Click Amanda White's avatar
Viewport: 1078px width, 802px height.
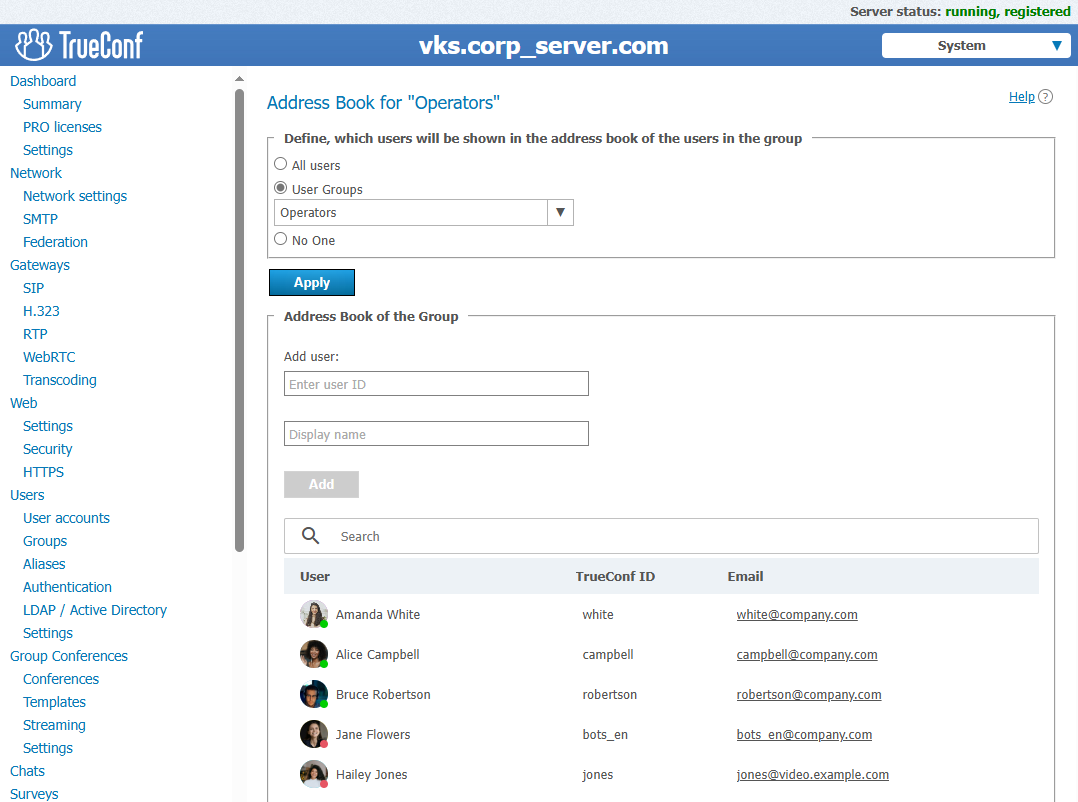tap(314, 614)
